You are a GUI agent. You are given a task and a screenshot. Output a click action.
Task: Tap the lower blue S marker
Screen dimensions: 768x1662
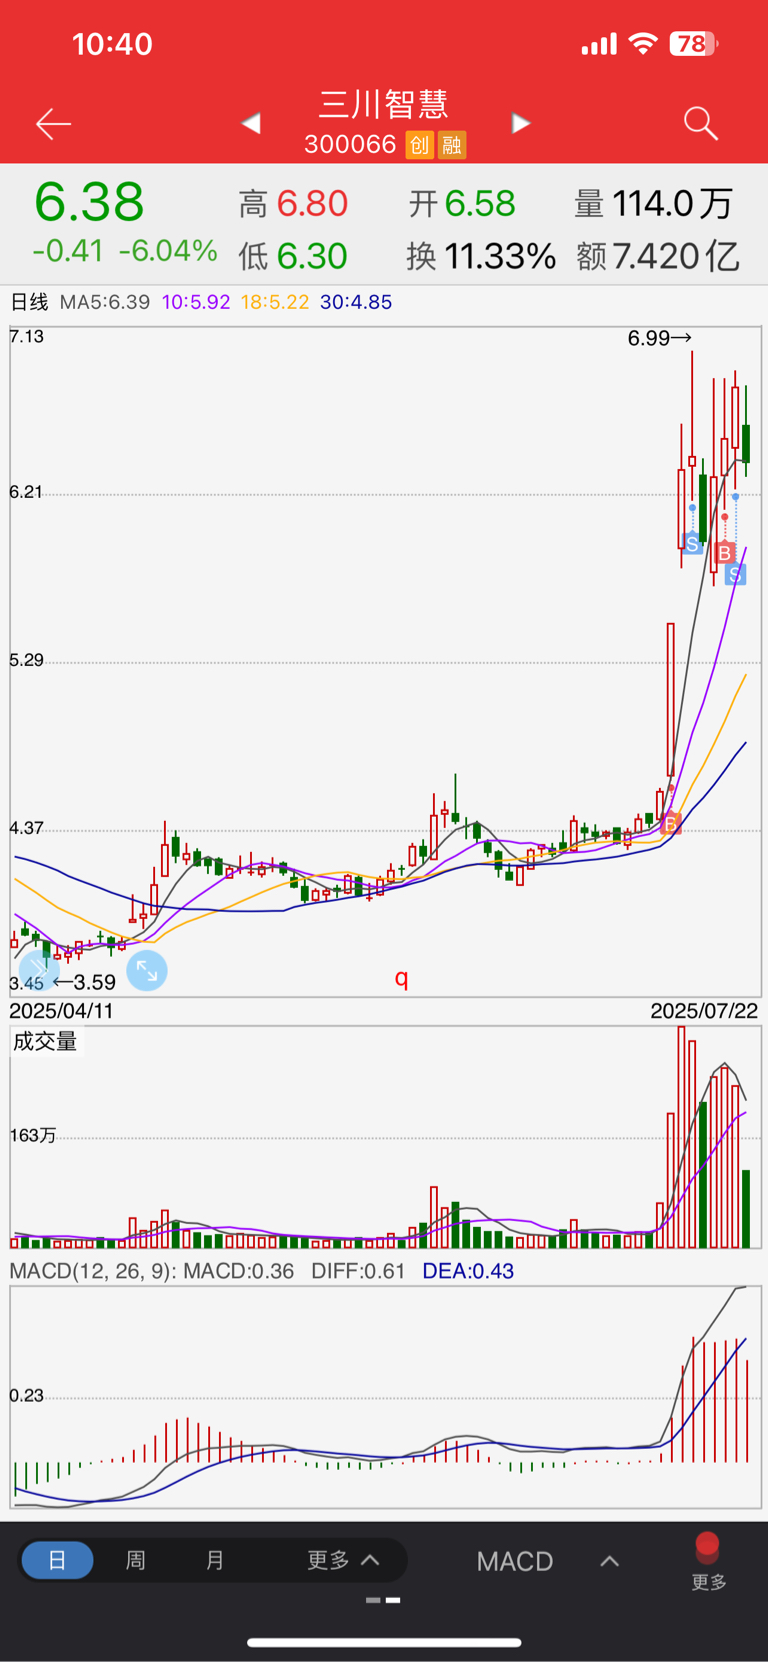coord(735,574)
